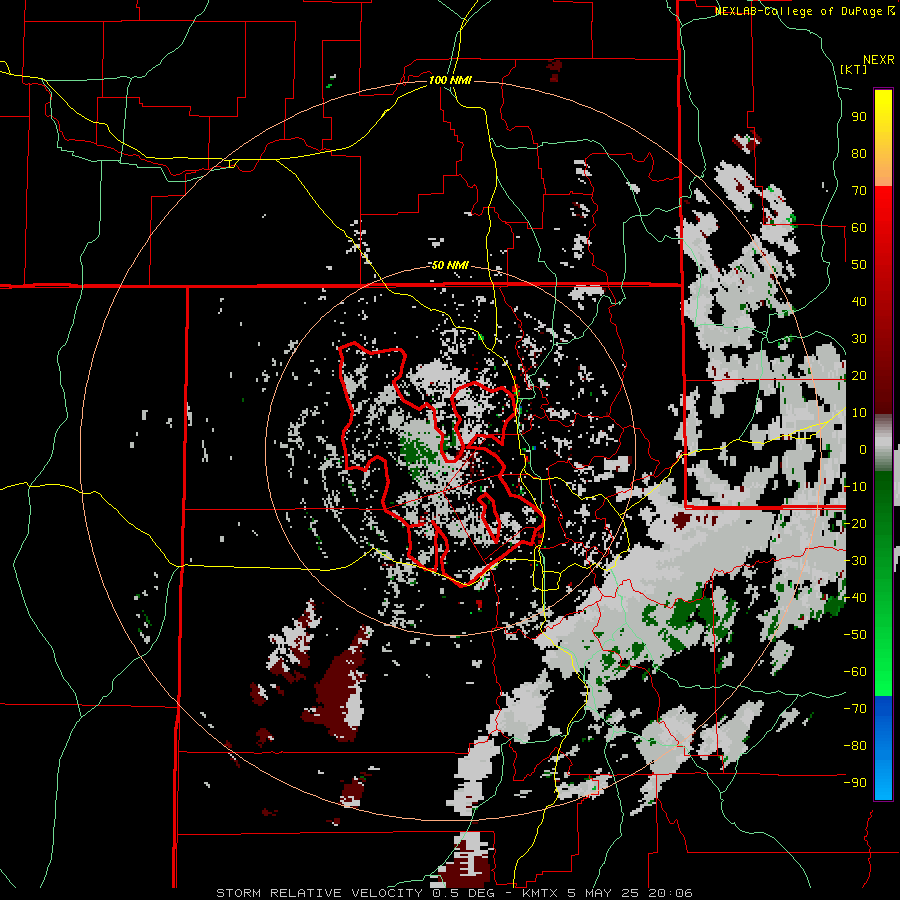Click the positive 10 value on the scale

(859, 413)
